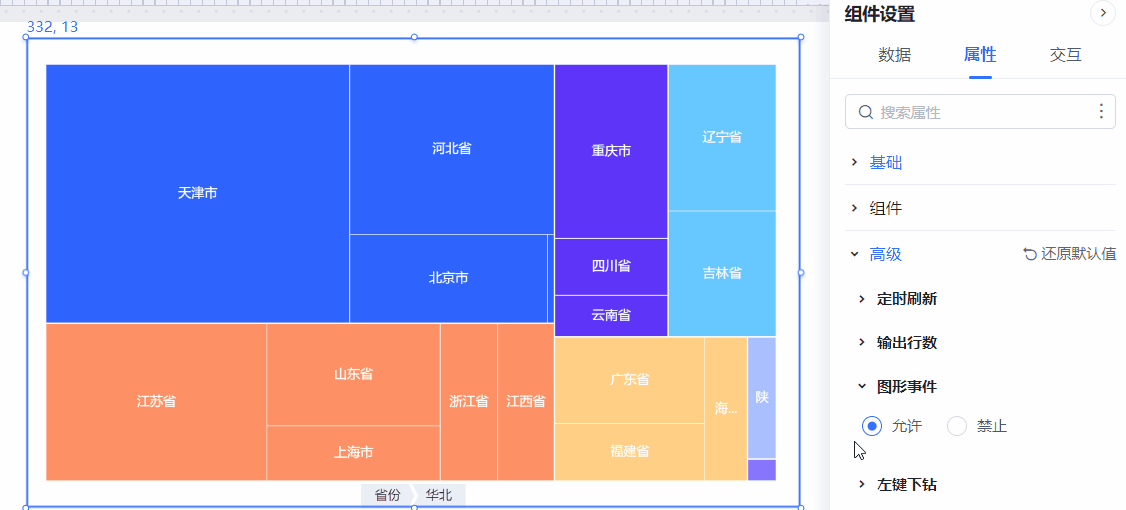Click the 上海市 block
The width and height of the screenshot is (1126, 510).
[x=353, y=453]
